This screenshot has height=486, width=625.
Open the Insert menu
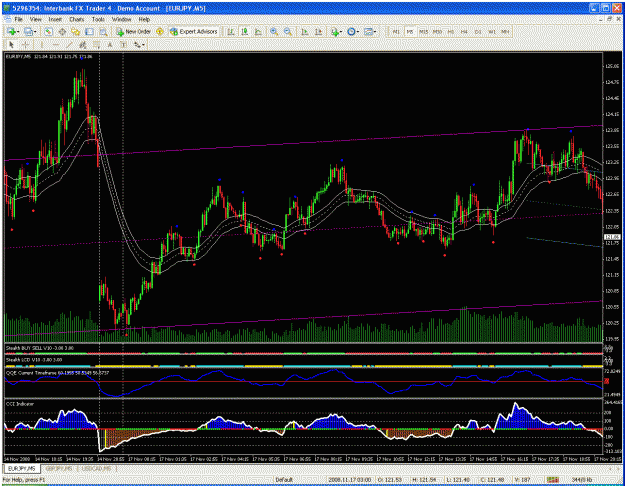(55, 19)
